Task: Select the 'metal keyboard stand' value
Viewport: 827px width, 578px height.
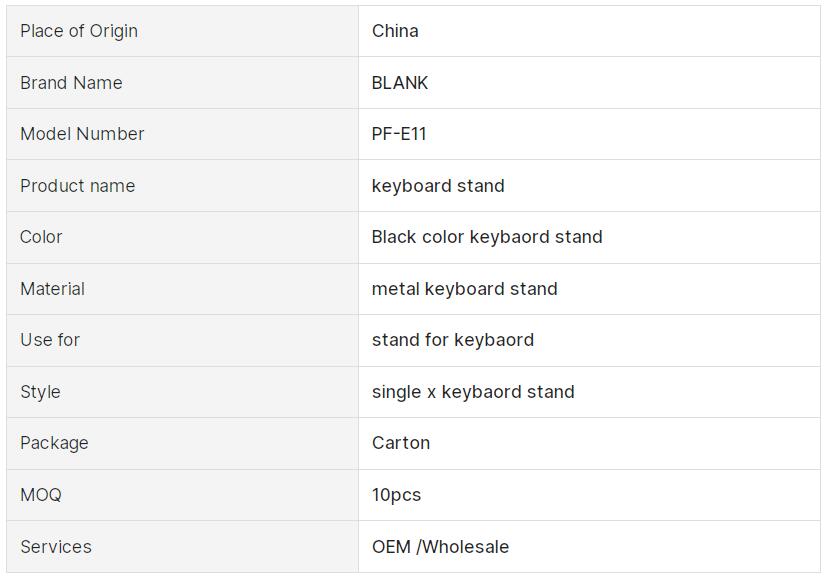Action: pyautogui.click(x=464, y=289)
